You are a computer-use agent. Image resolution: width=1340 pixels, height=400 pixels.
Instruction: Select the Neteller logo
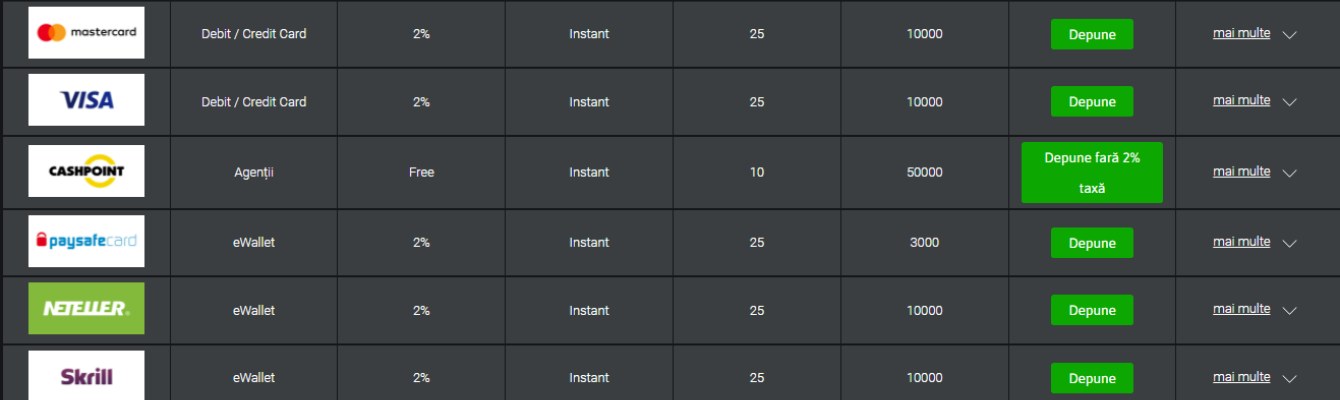pos(86,309)
